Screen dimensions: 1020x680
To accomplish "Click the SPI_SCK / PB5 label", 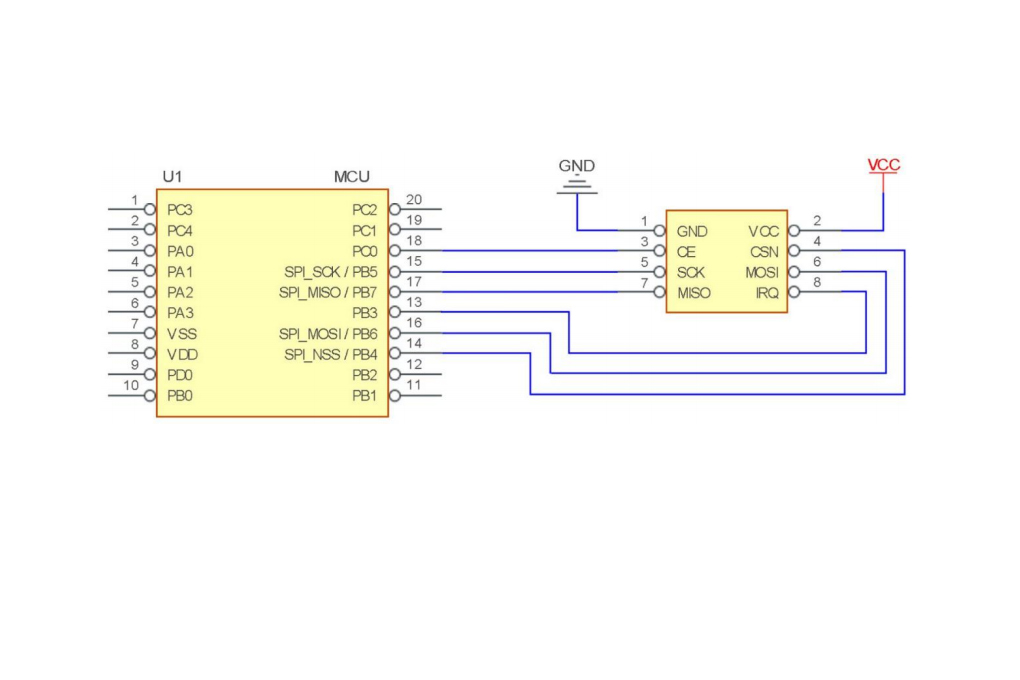I will (x=330, y=272).
